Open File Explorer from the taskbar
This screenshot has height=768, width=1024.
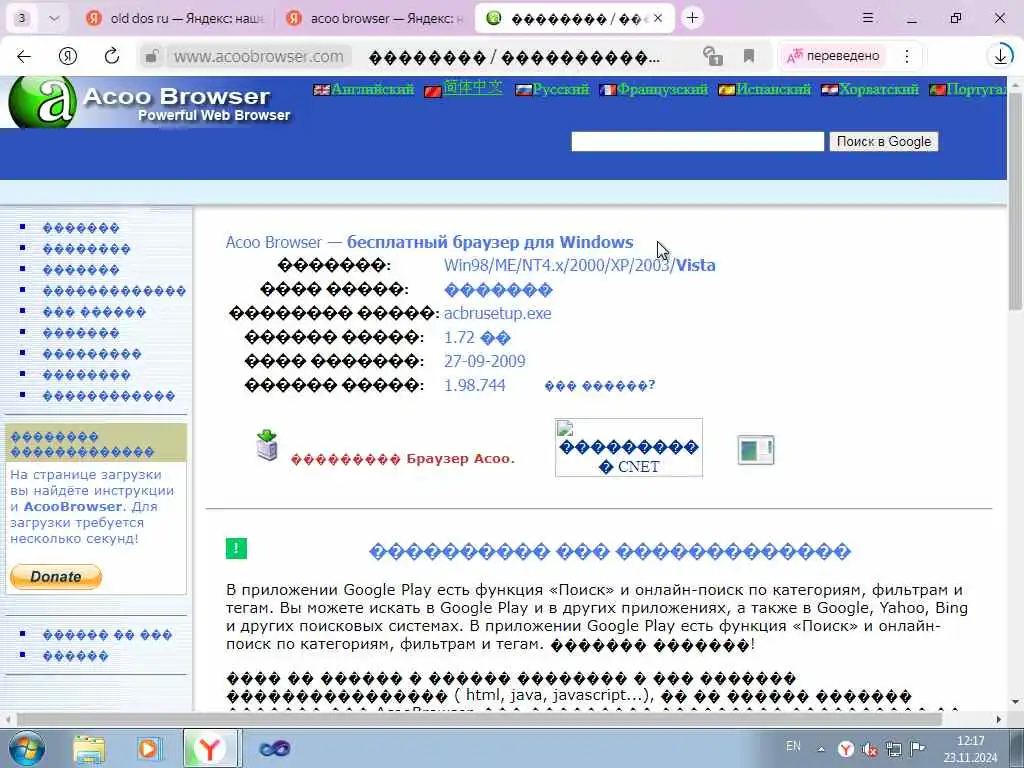click(x=89, y=749)
